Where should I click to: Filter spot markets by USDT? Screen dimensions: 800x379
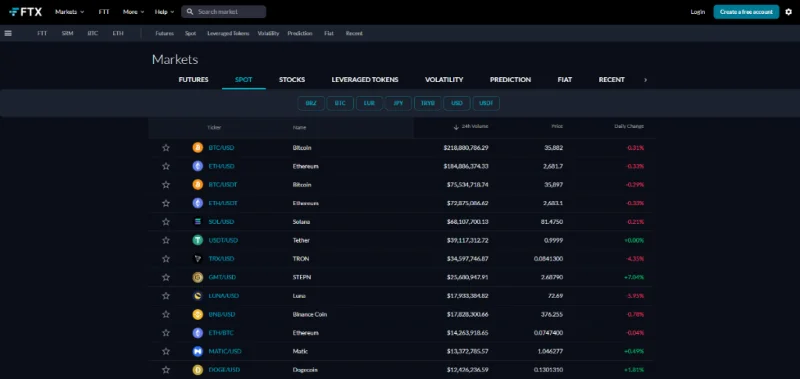pyautogui.click(x=486, y=103)
